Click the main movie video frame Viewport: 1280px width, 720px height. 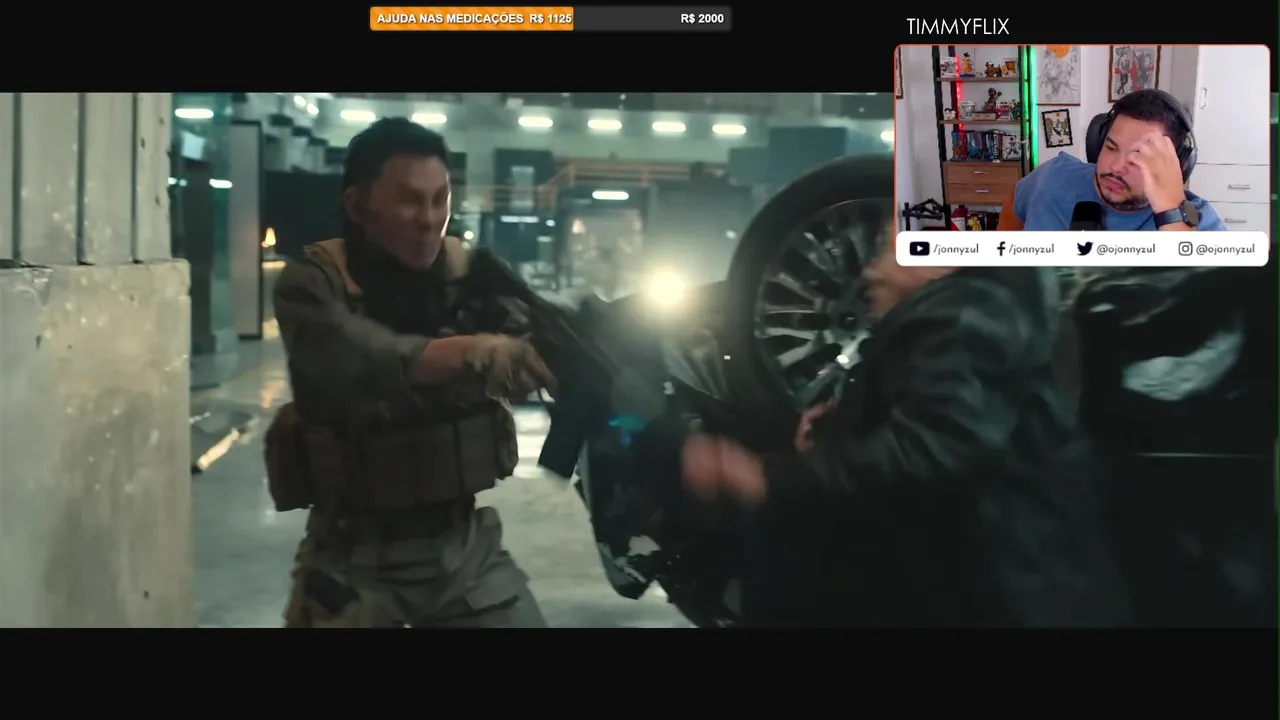pos(640,360)
